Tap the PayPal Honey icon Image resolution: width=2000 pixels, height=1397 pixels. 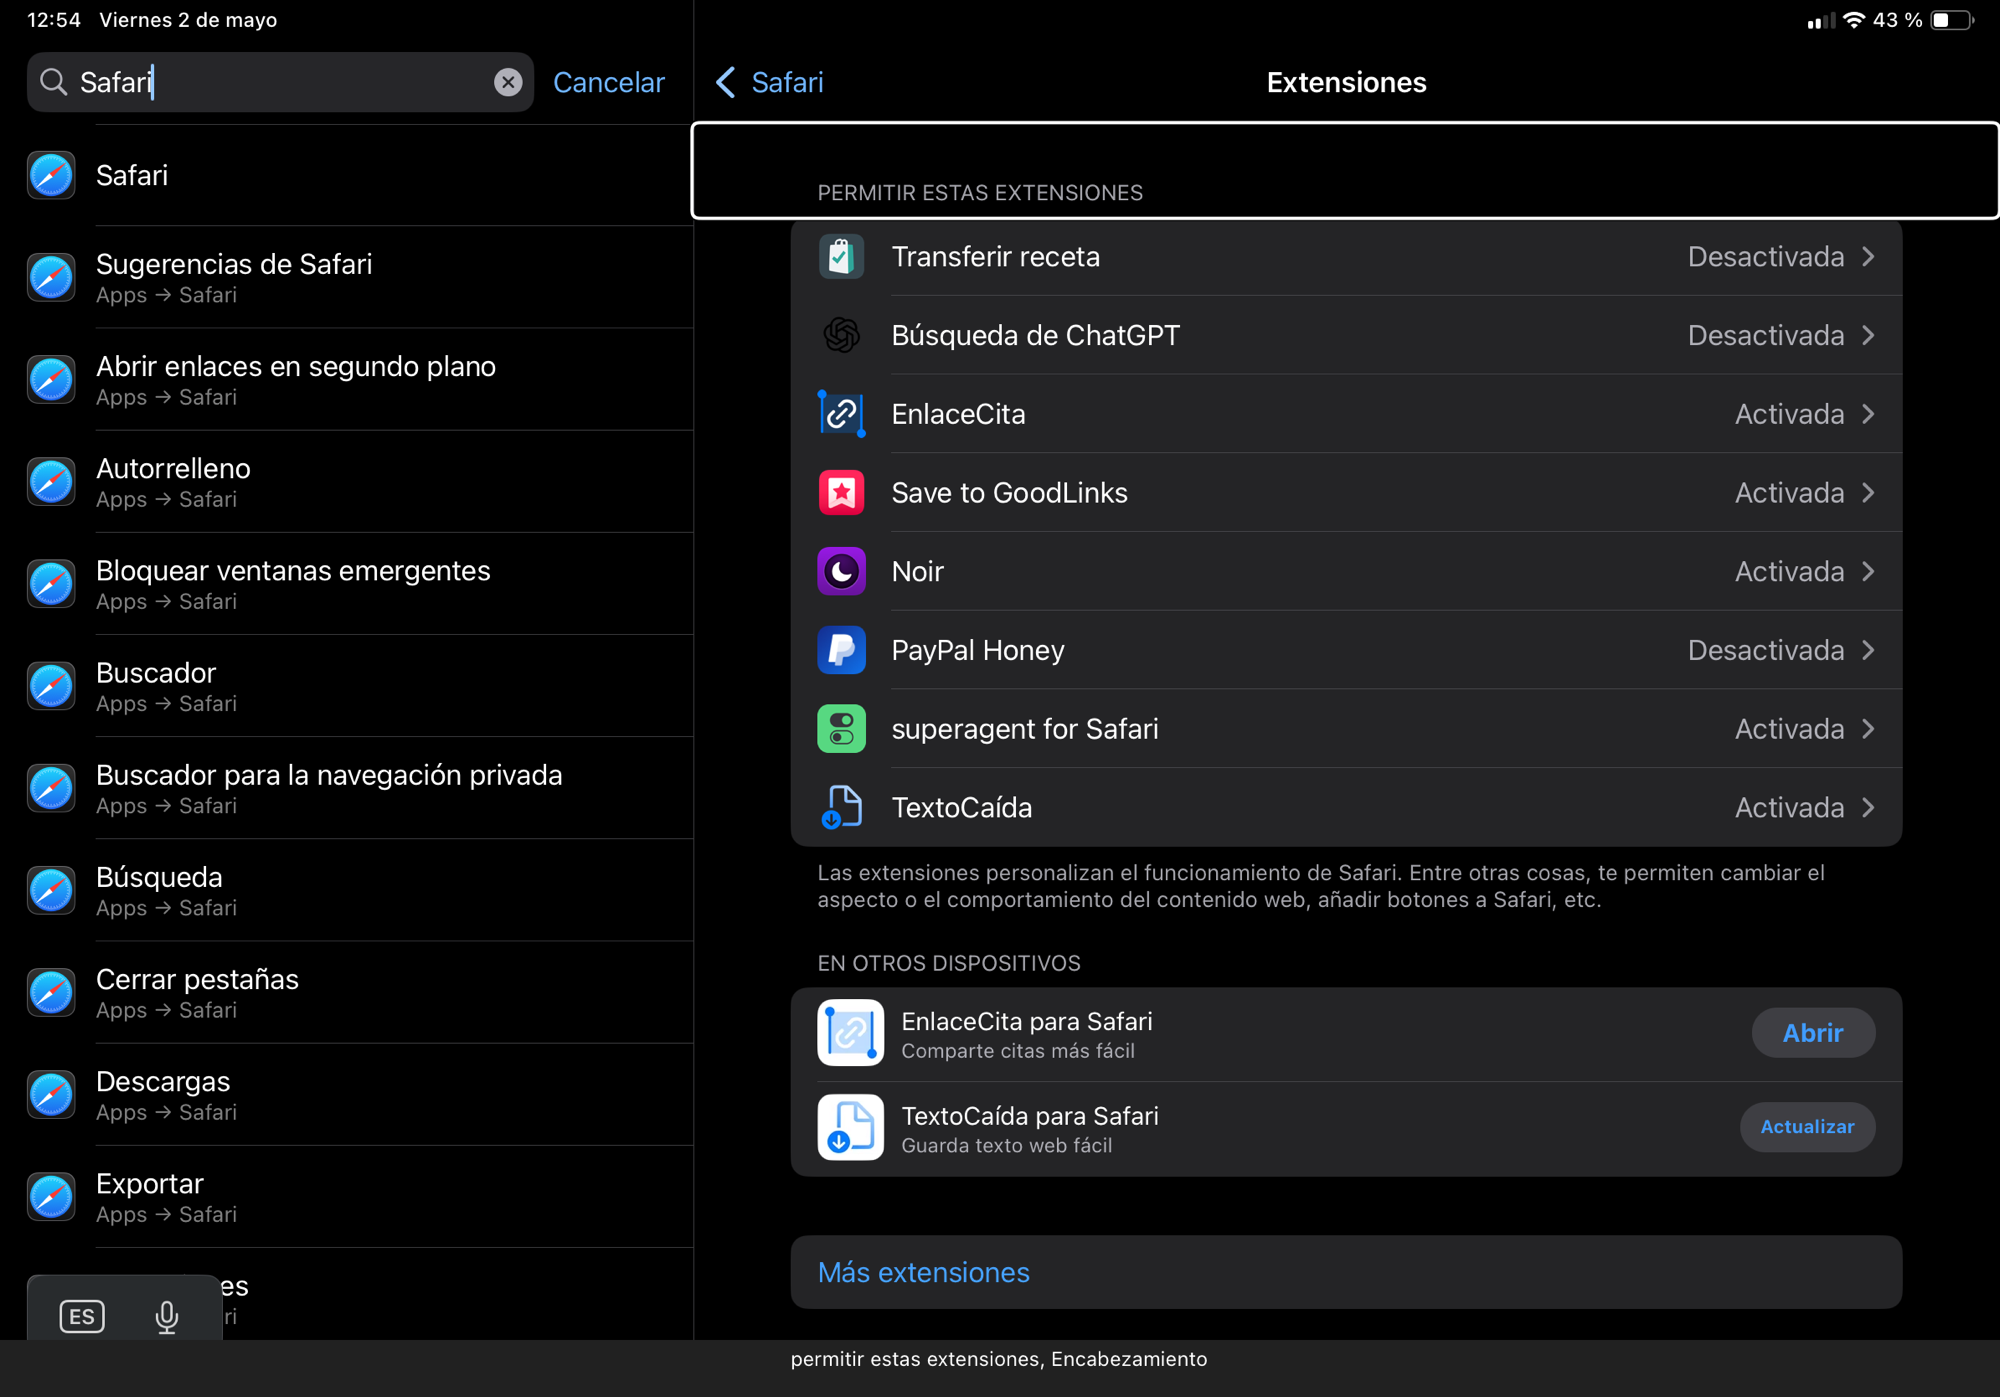(x=841, y=650)
